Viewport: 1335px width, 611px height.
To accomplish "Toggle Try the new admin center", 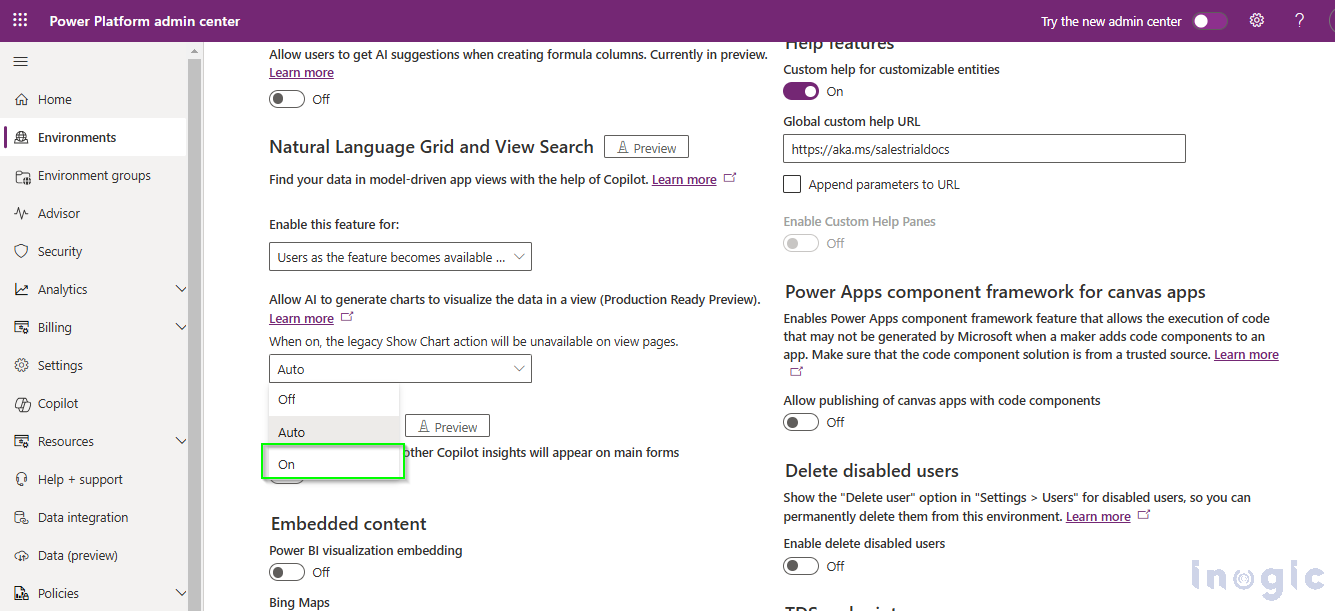I will pos(1210,21).
